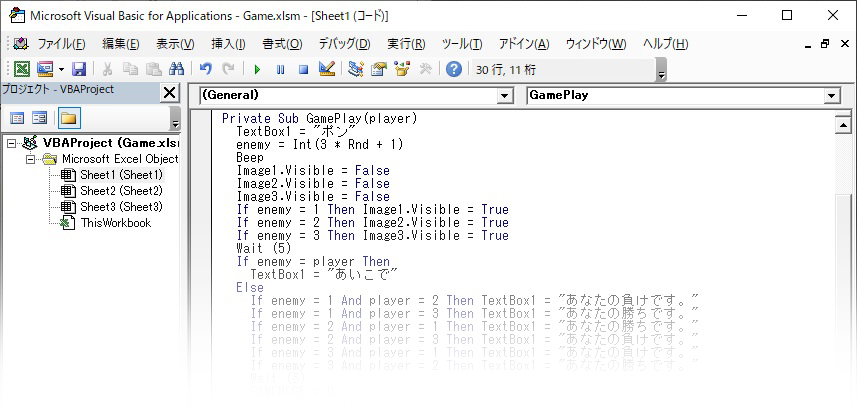Open the 実行(R) menu
This screenshot has height=410, width=857.
coord(406,44)
